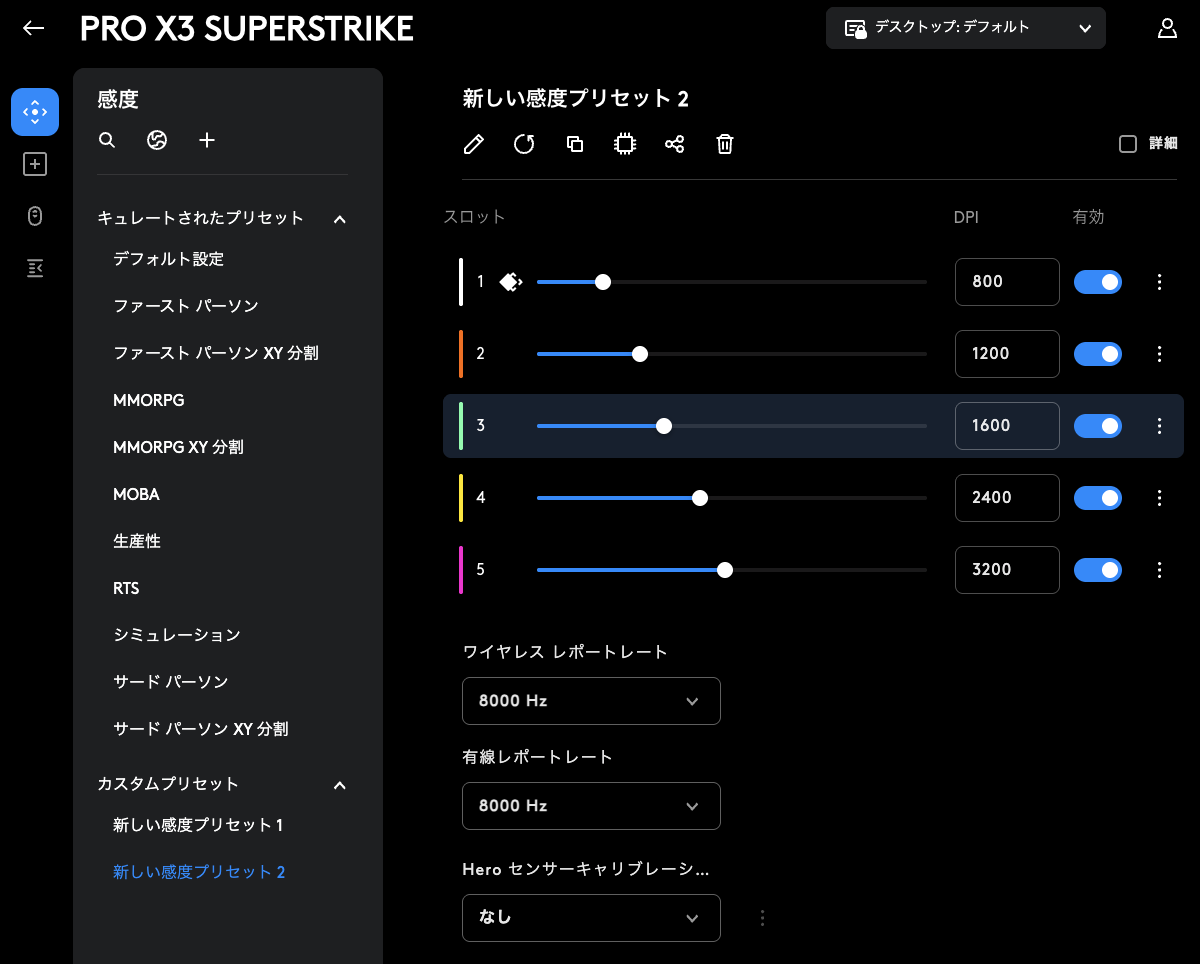Open more options for slot 4
The width and height of the screenshot is (1200, 964).
(1160, 498)
